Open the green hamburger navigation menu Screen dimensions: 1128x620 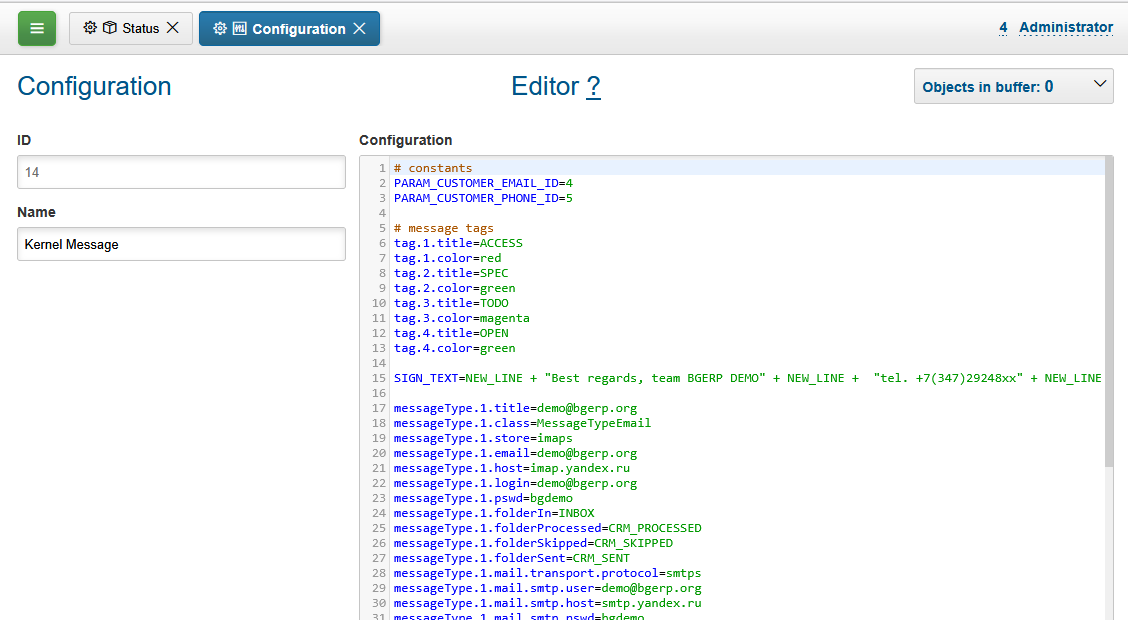tap(36, 28)
